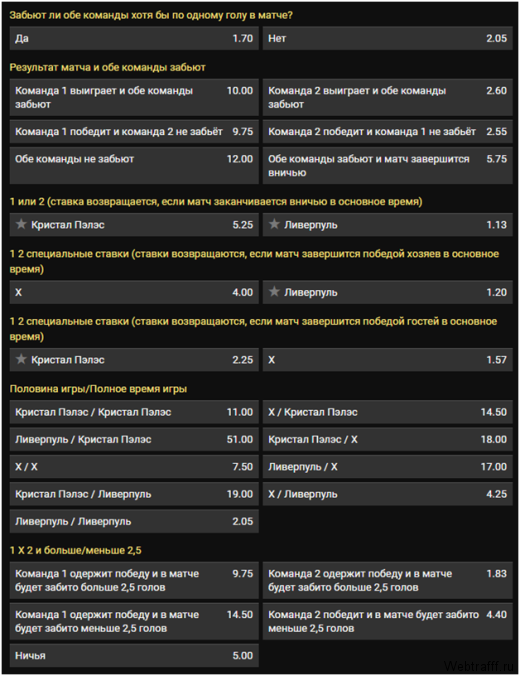Pick Команда 2 победу больше 2,5 голов 1.83
The image size is (520, 676).
[x=388, y=580]
